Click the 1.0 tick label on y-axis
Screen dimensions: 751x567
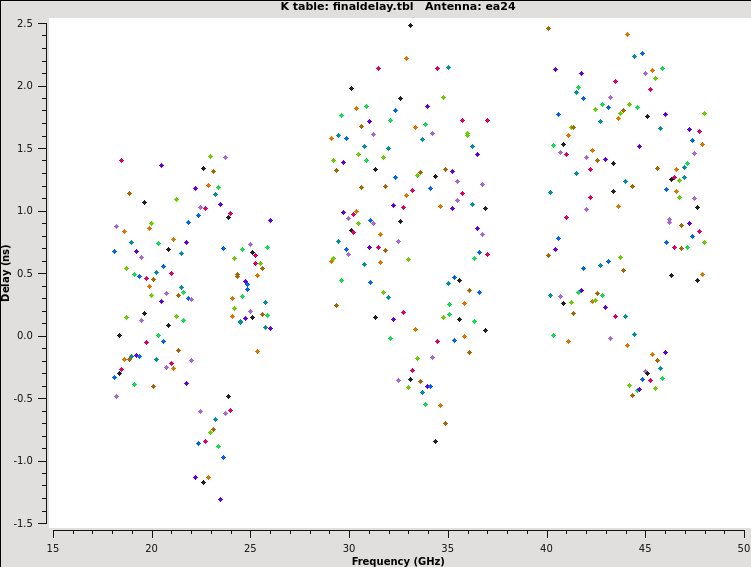coord(26,211)
